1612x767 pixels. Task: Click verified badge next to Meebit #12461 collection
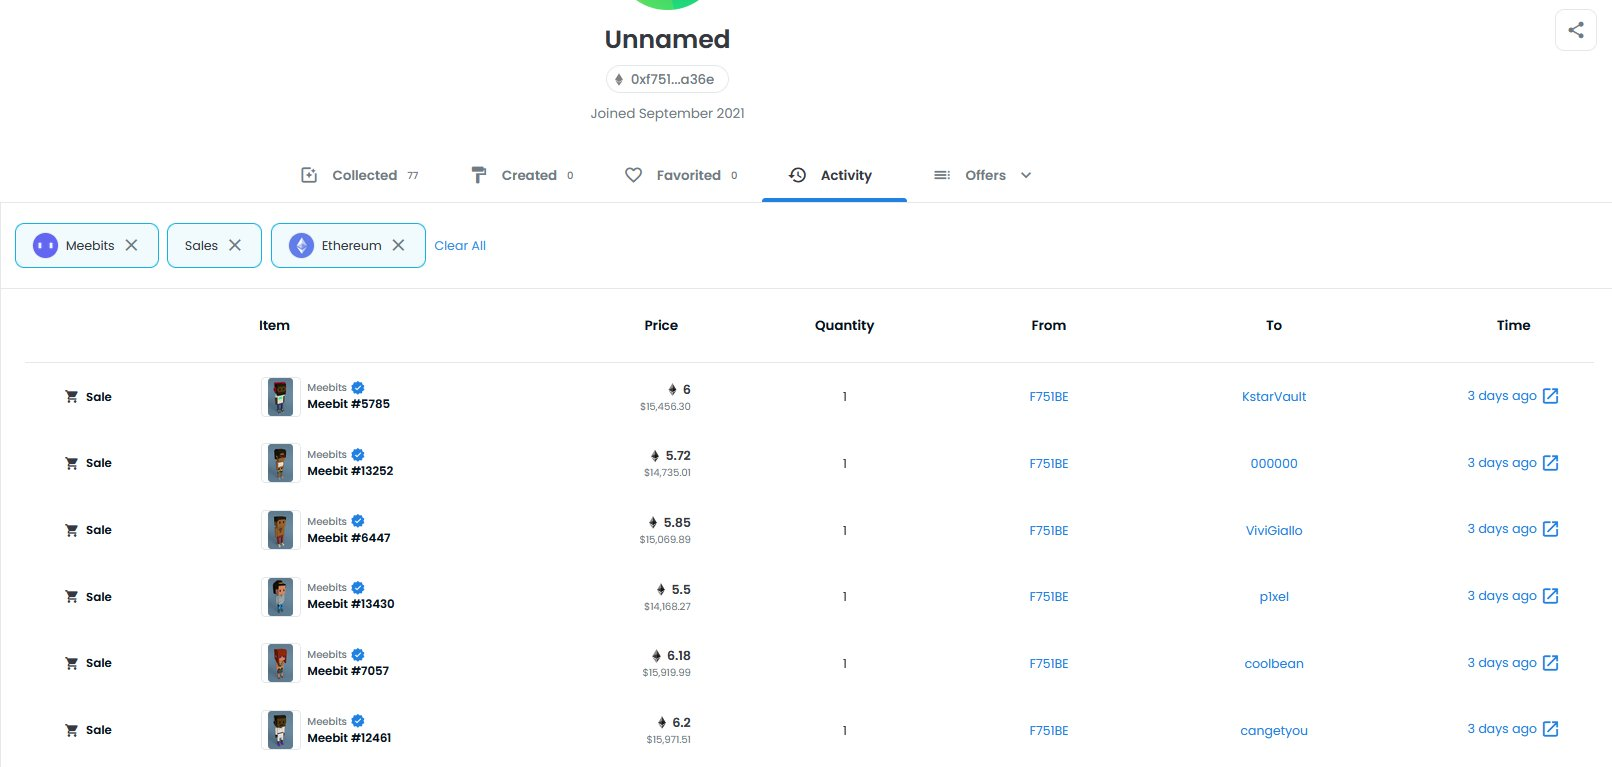(358, 721)
